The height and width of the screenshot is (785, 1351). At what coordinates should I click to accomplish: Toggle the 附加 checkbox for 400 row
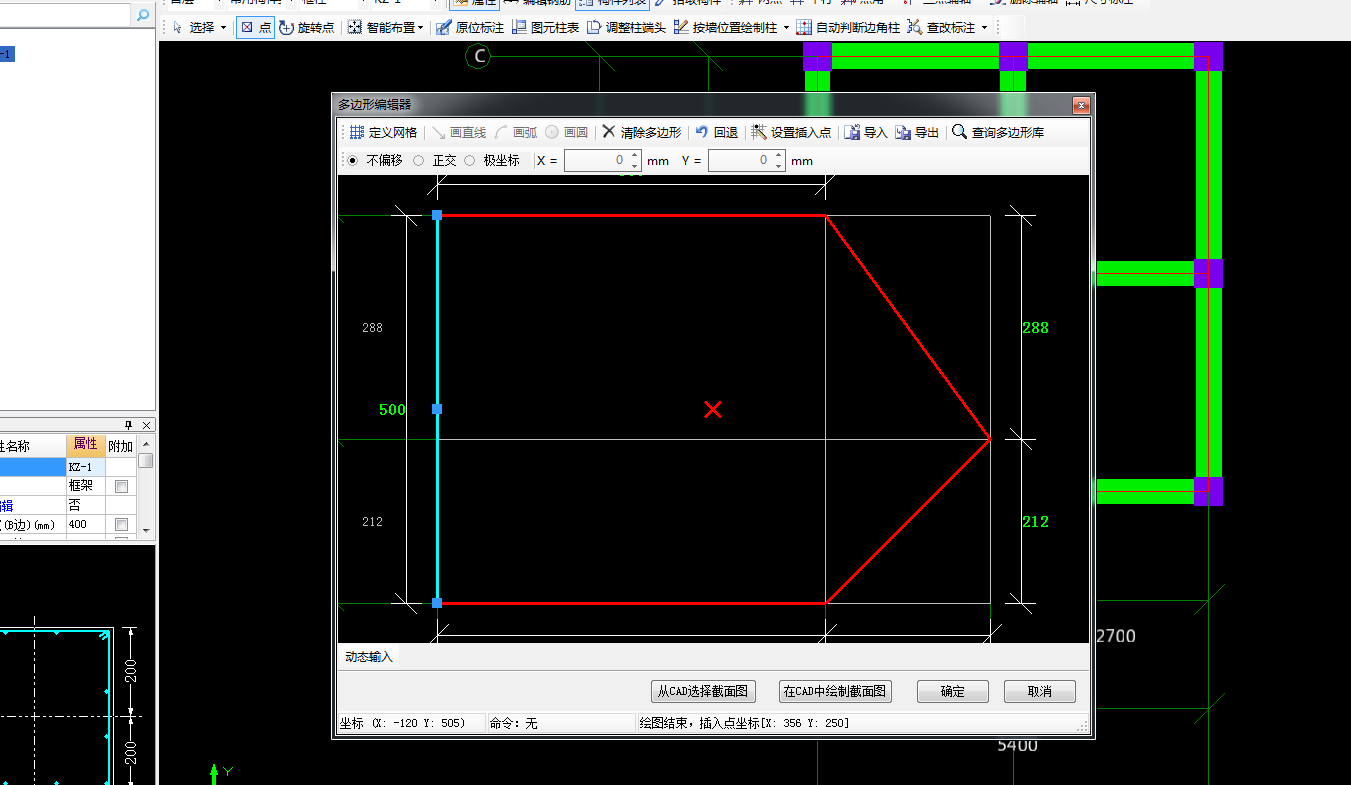coord(121,525)
